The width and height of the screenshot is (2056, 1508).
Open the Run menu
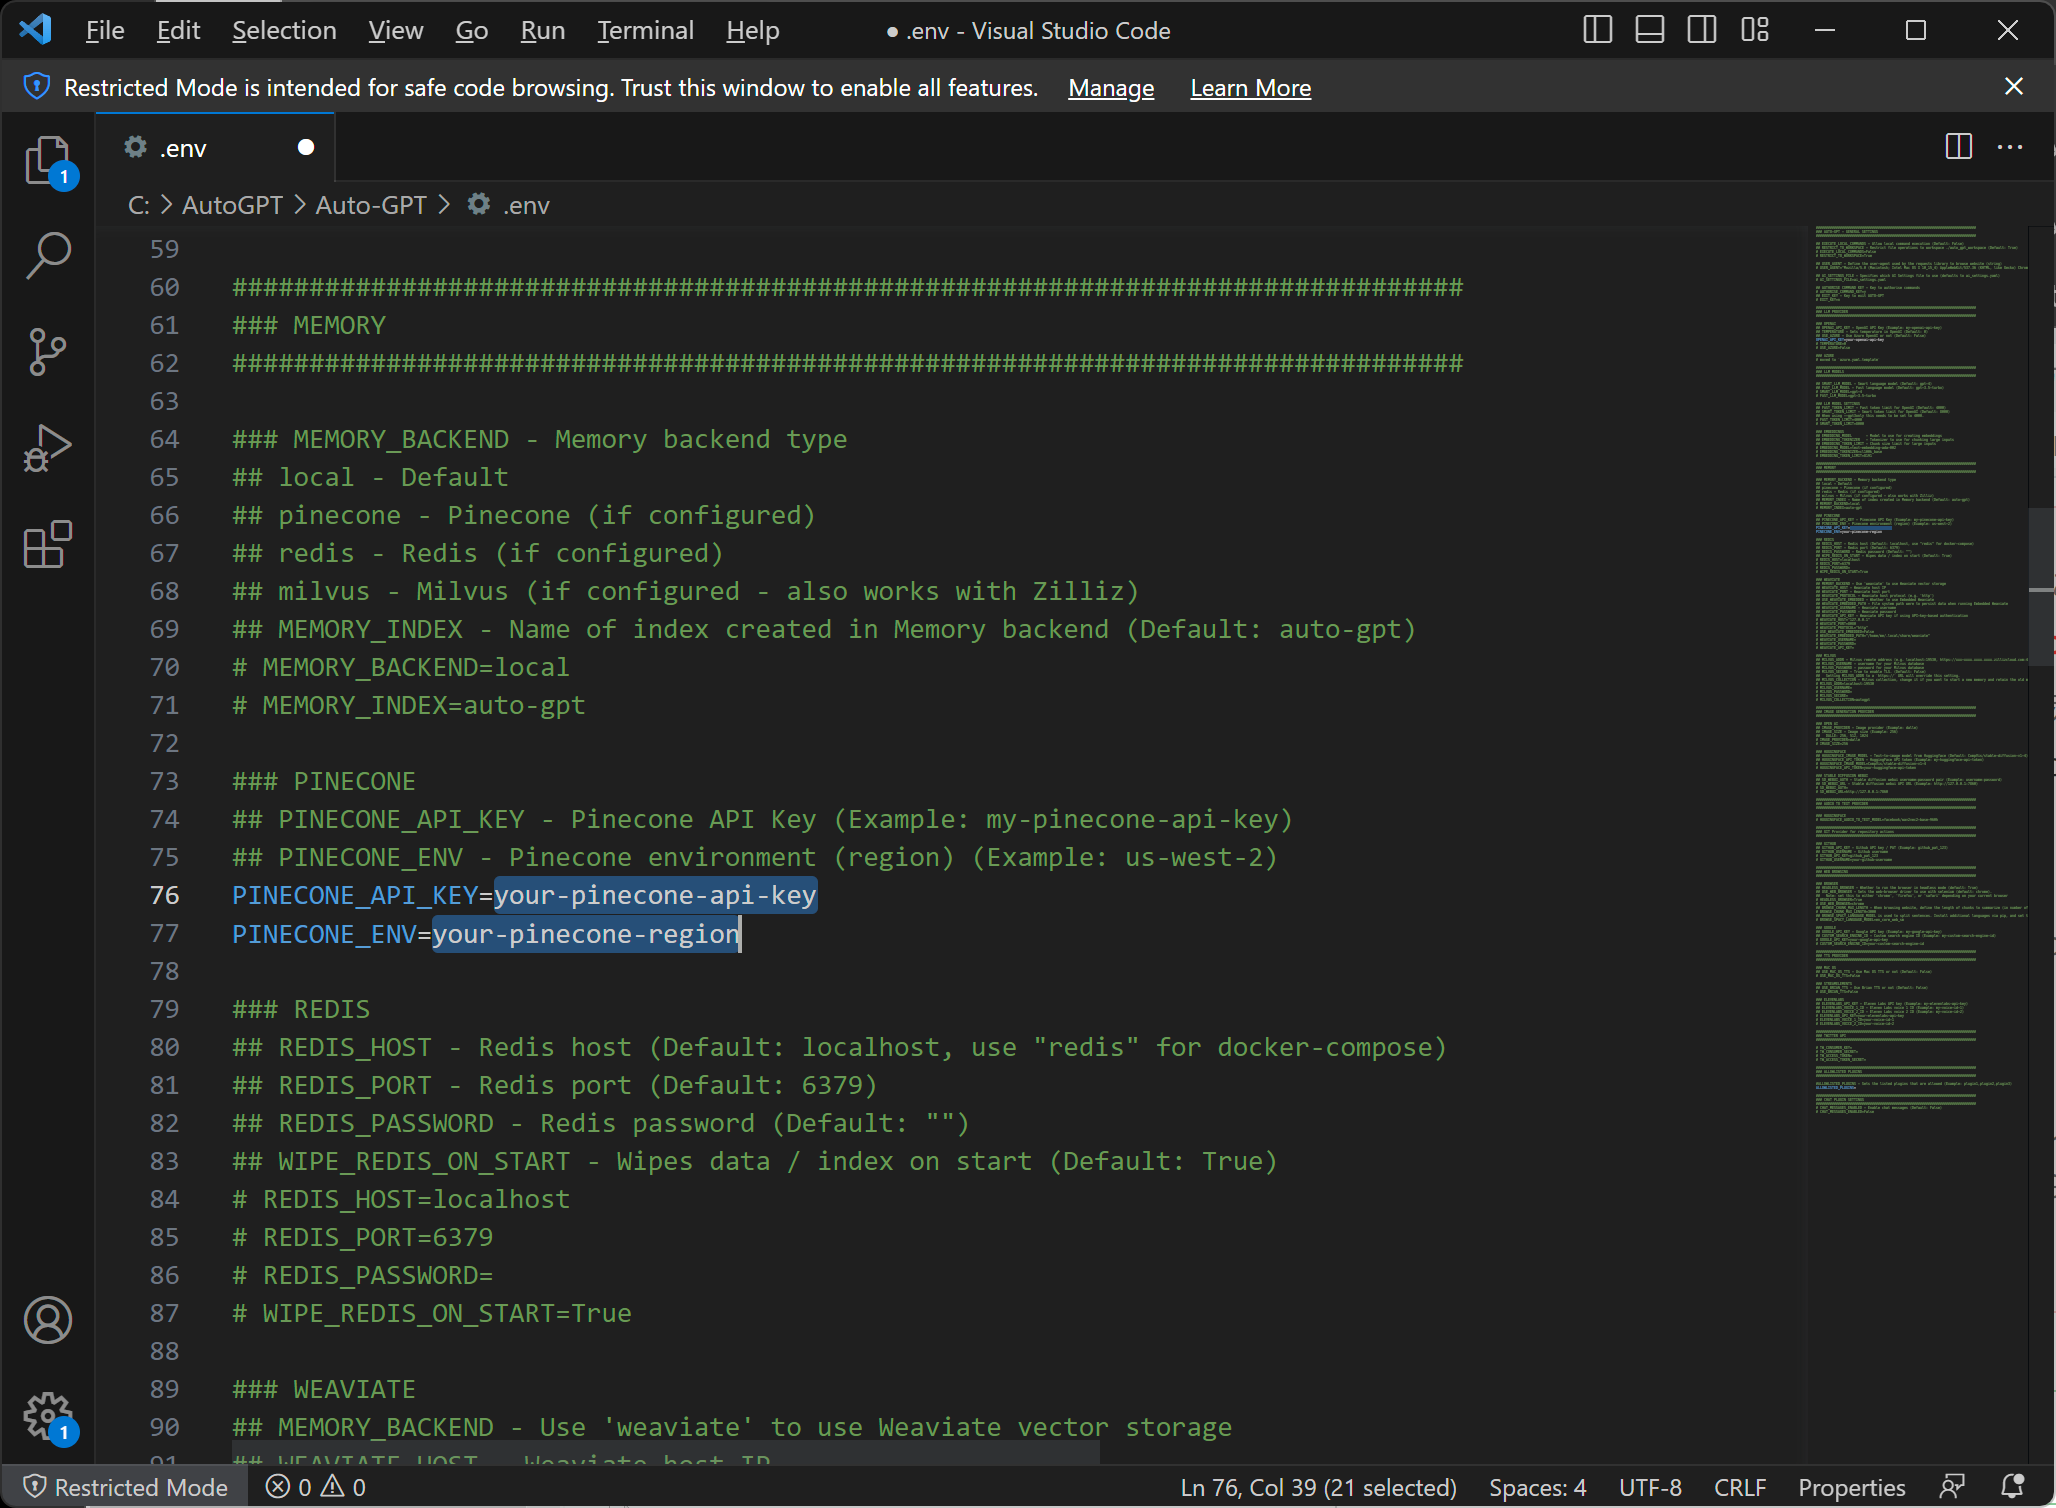click(543, 30)
